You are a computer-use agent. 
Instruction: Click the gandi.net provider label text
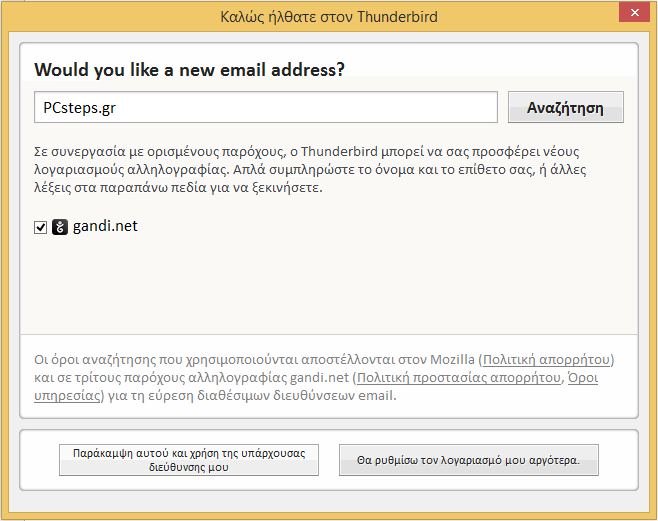105,226
